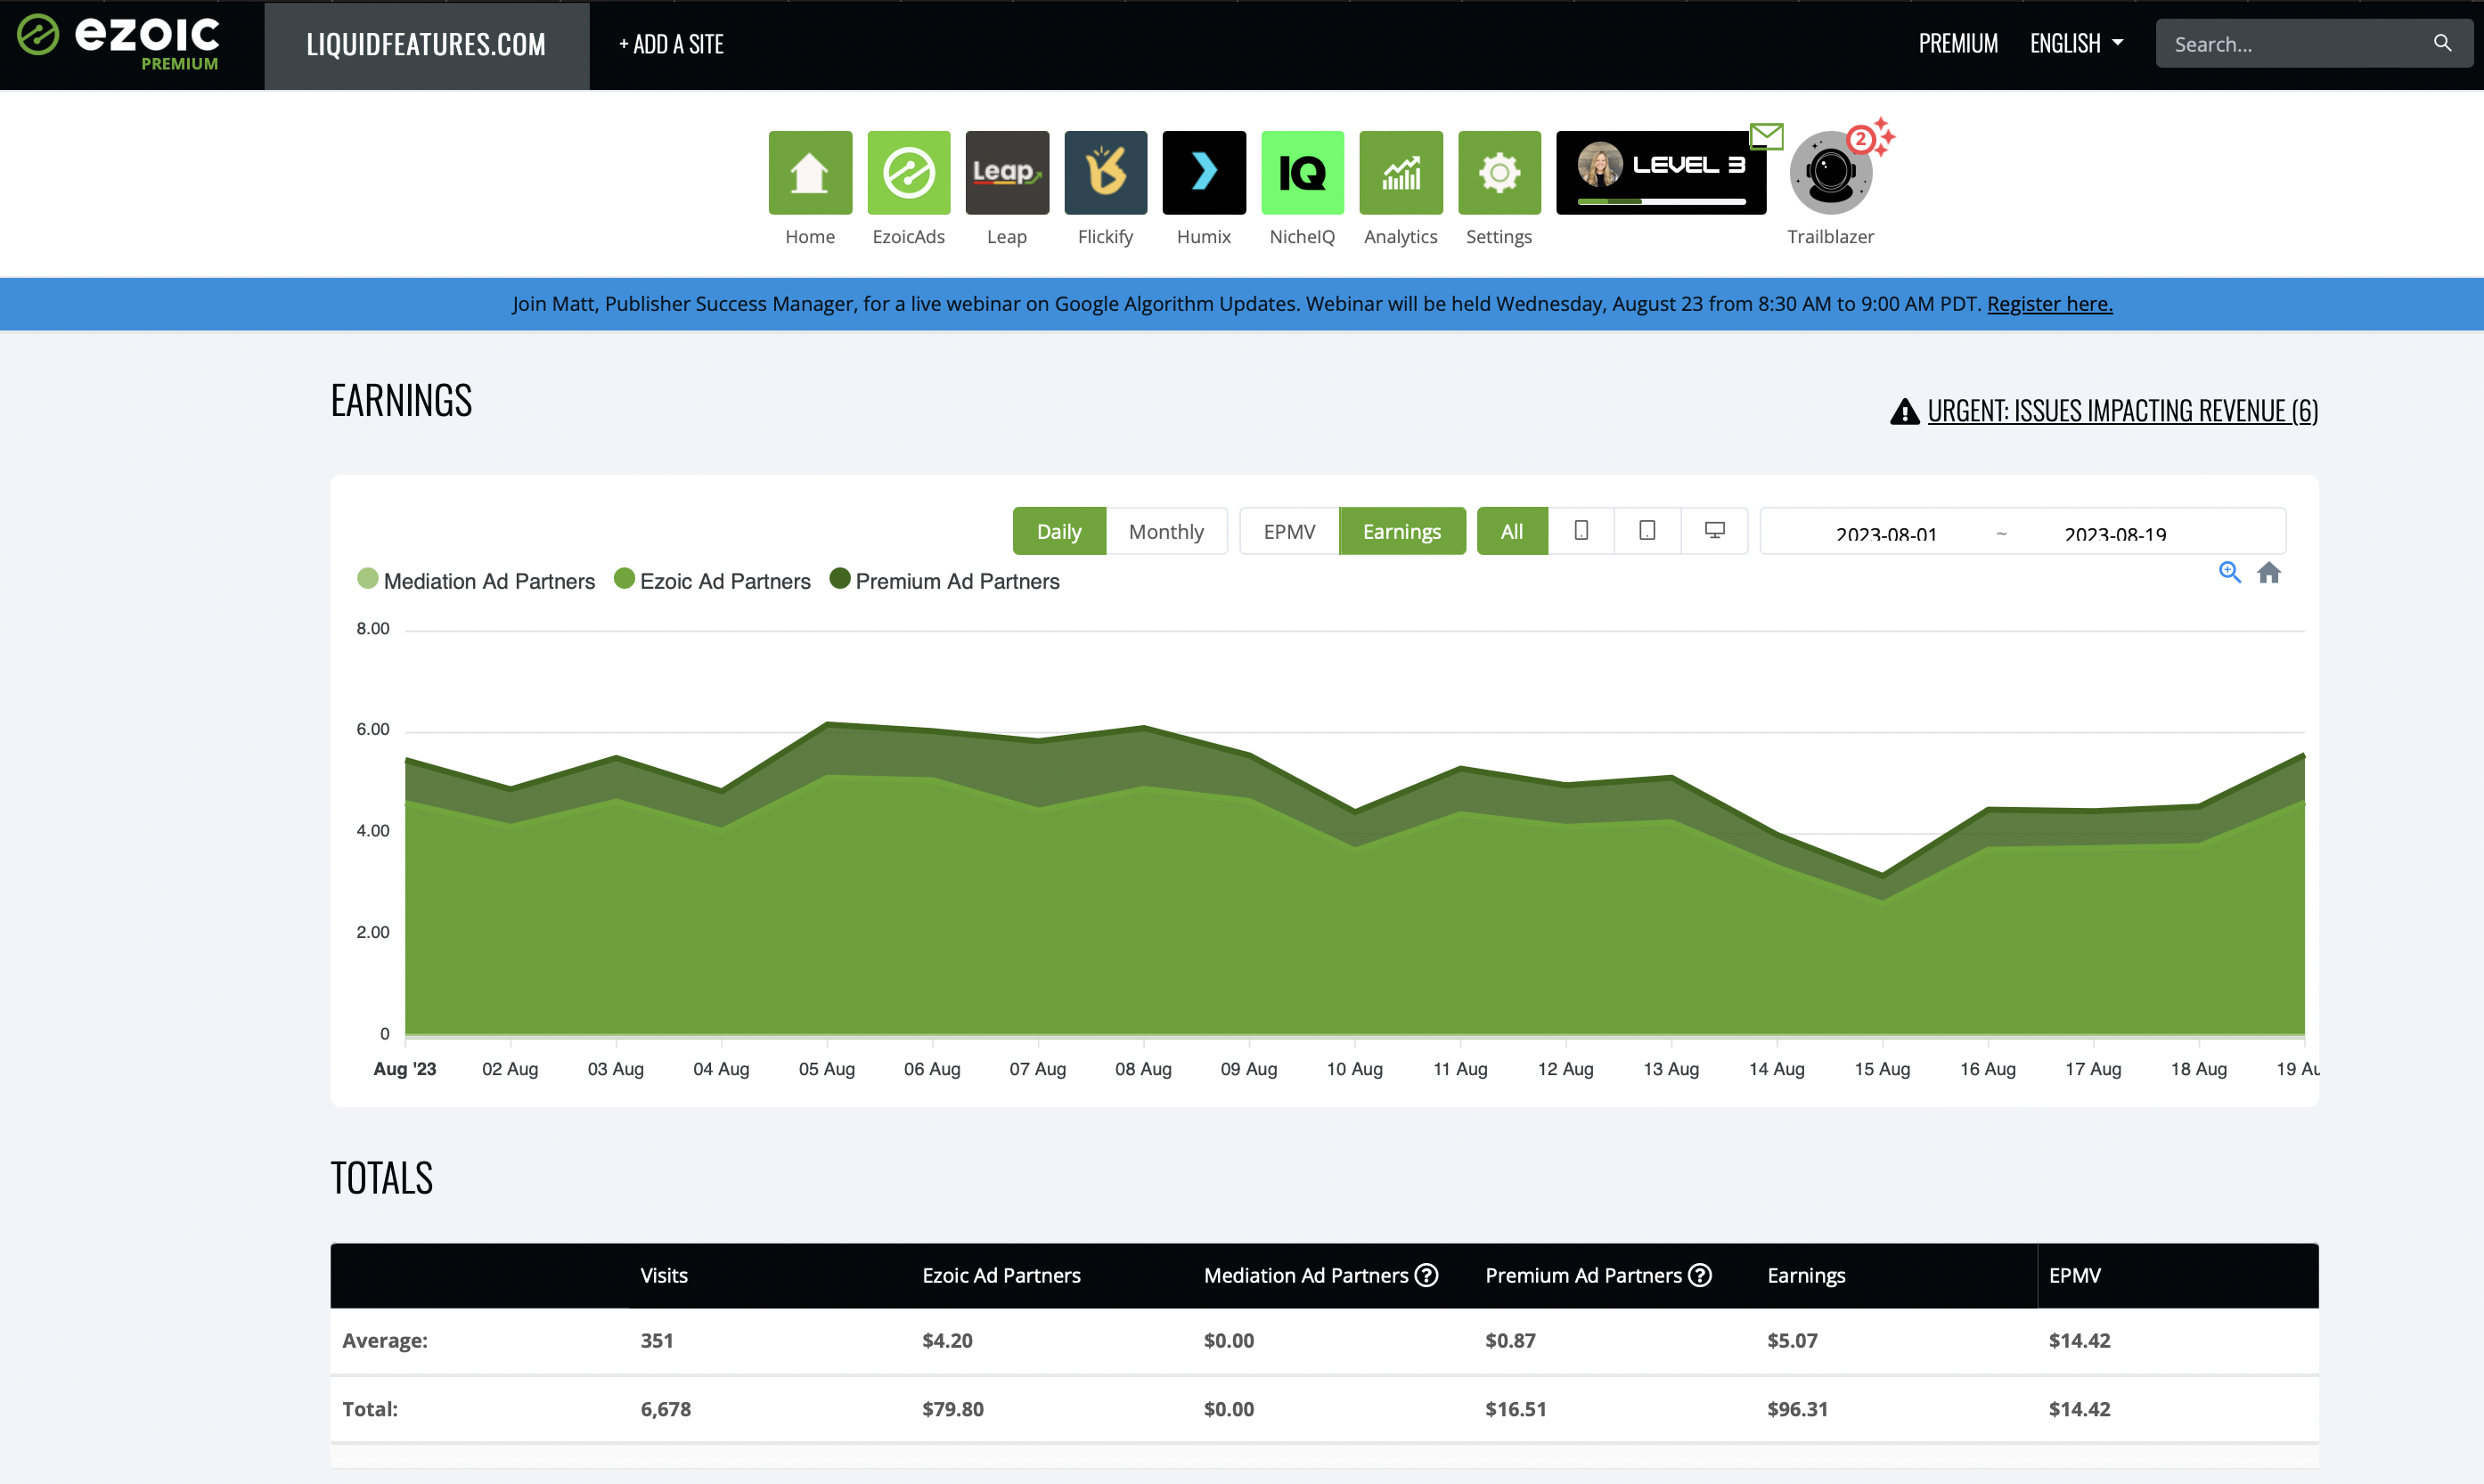Screen dimensions: 2484x1484
Task: Open the Trailblazer astronaut icon
Action: (x=1831, y=172)
